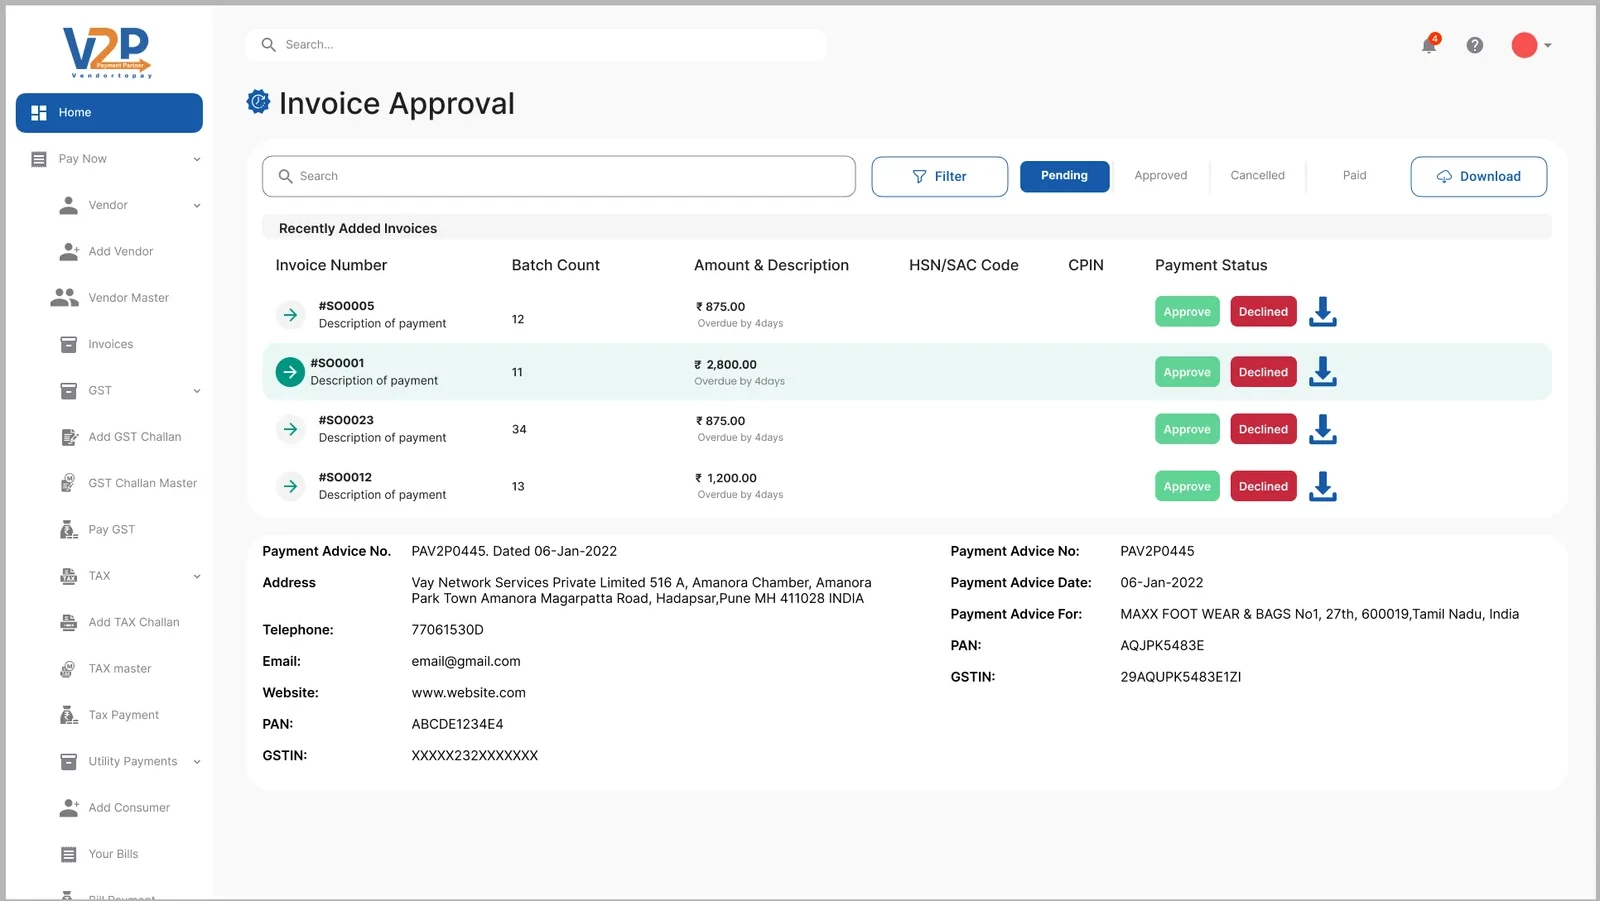Click the Add Vendor icon
Viewport: 1600px width, 901px height.
click(69, 251)
